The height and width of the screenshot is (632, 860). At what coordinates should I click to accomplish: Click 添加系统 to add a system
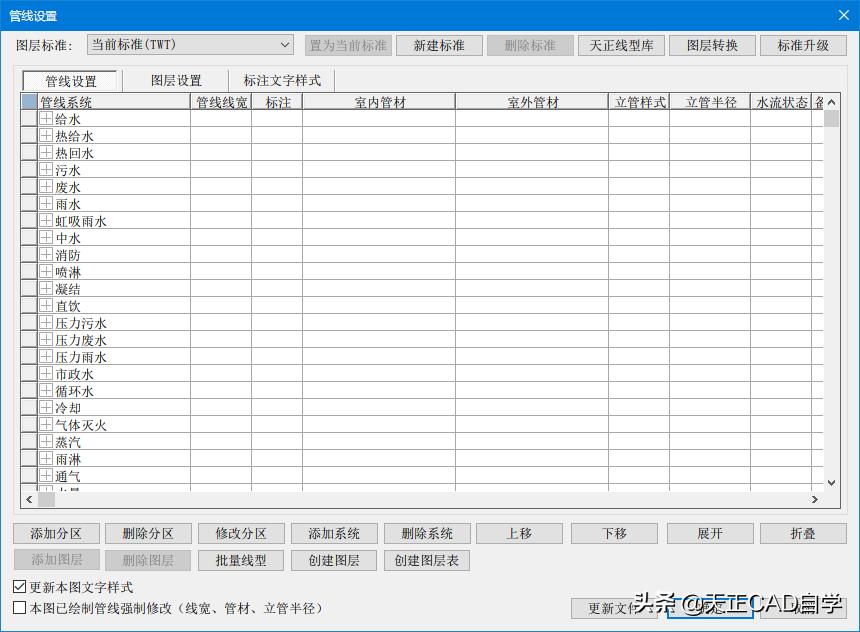point(334,533)
